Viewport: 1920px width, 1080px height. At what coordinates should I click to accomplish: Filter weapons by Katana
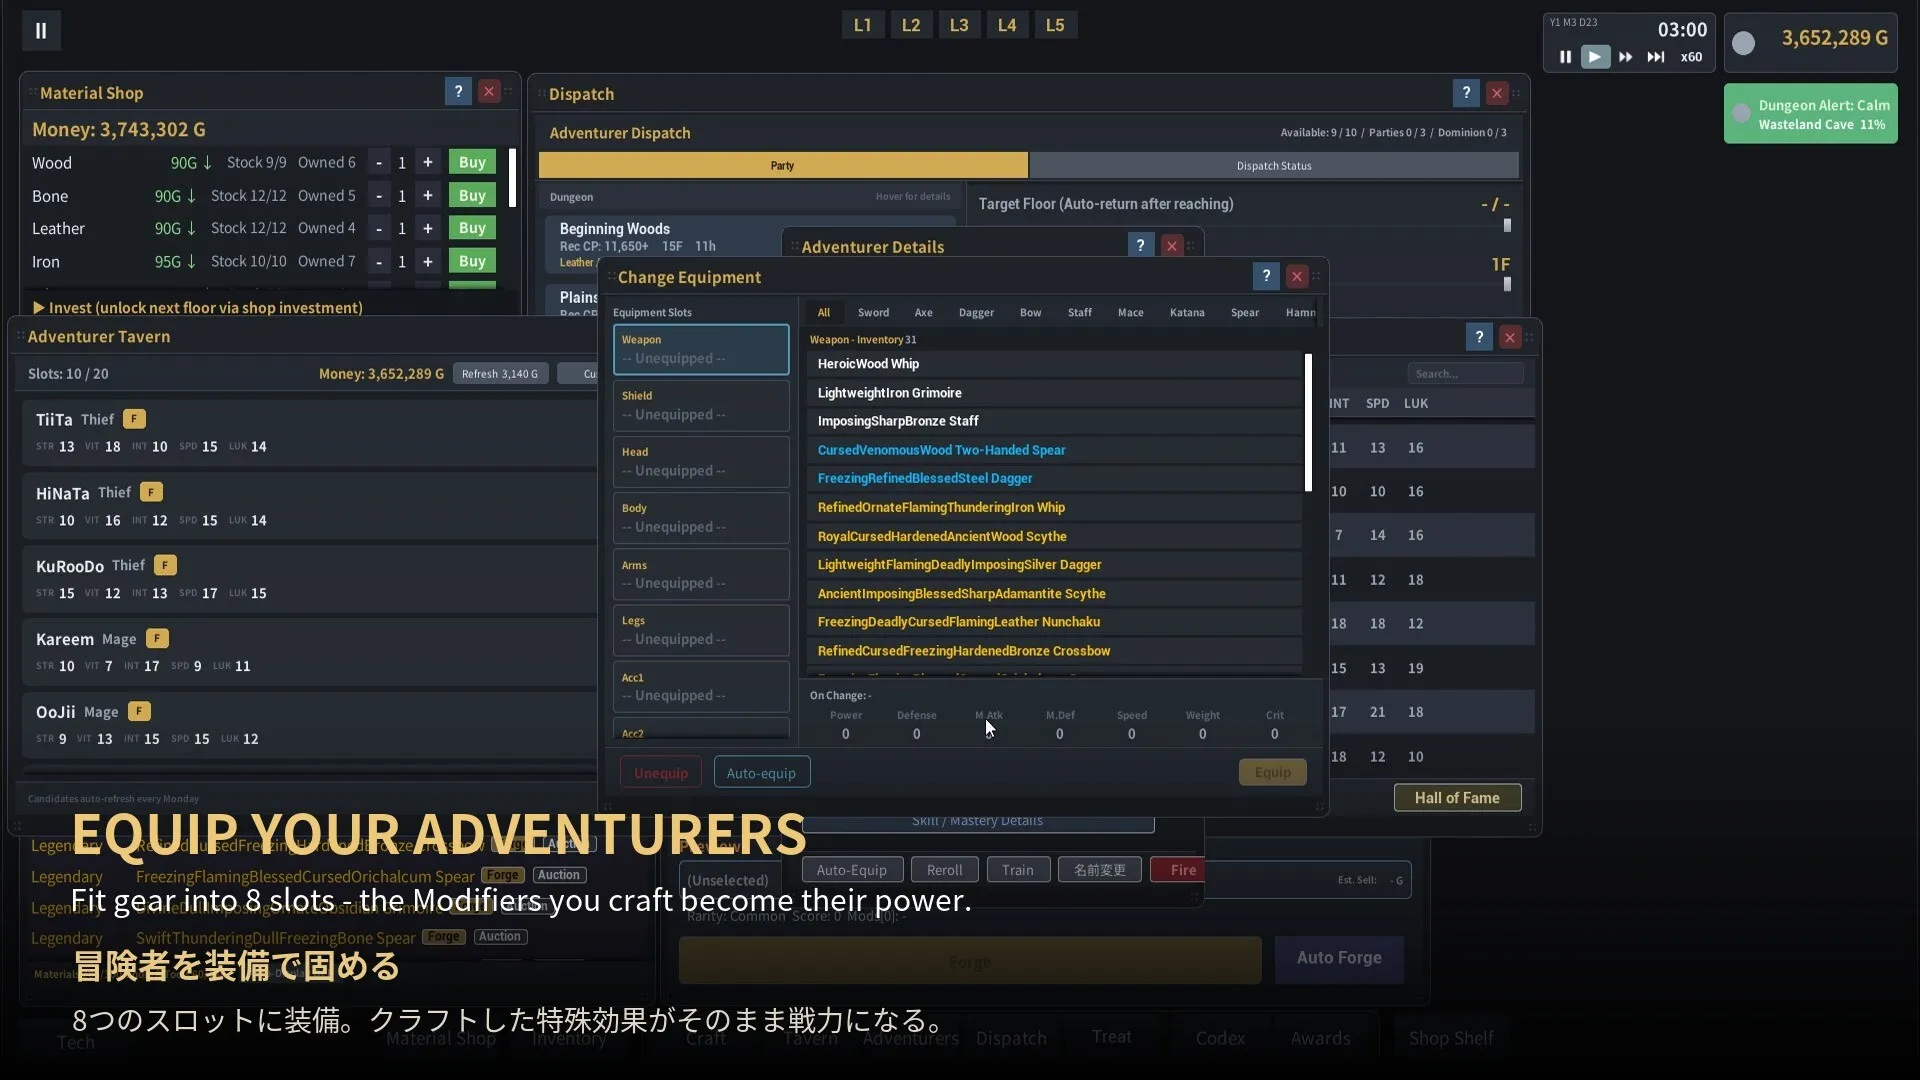coord(1187,312)
